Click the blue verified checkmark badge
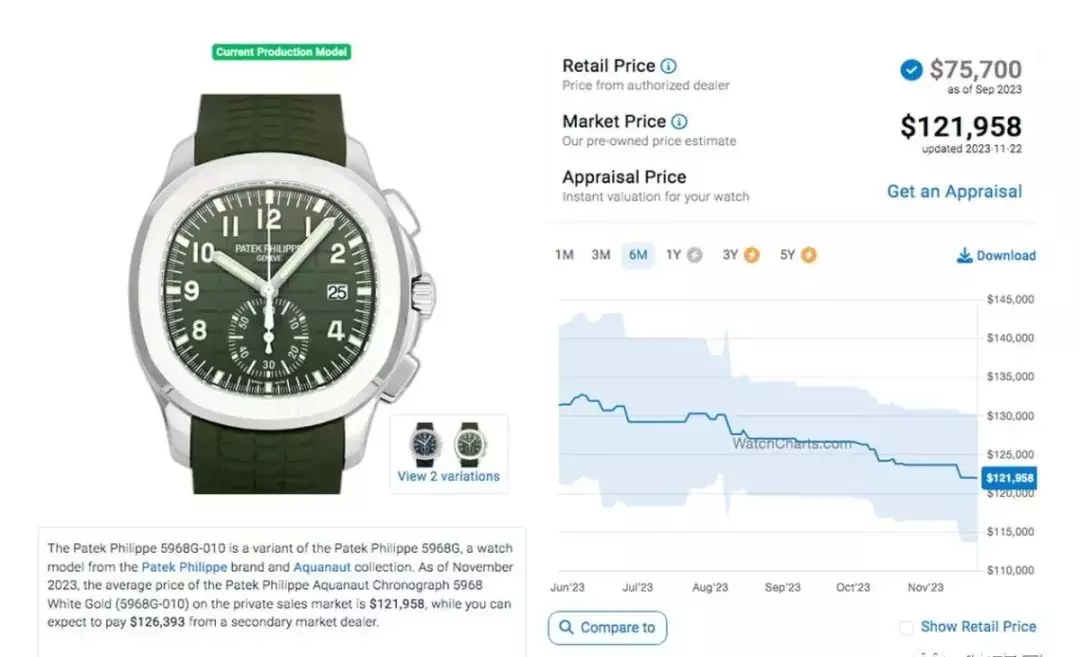Viewport: 1080px width, 657px height. (x=911, y=70)
